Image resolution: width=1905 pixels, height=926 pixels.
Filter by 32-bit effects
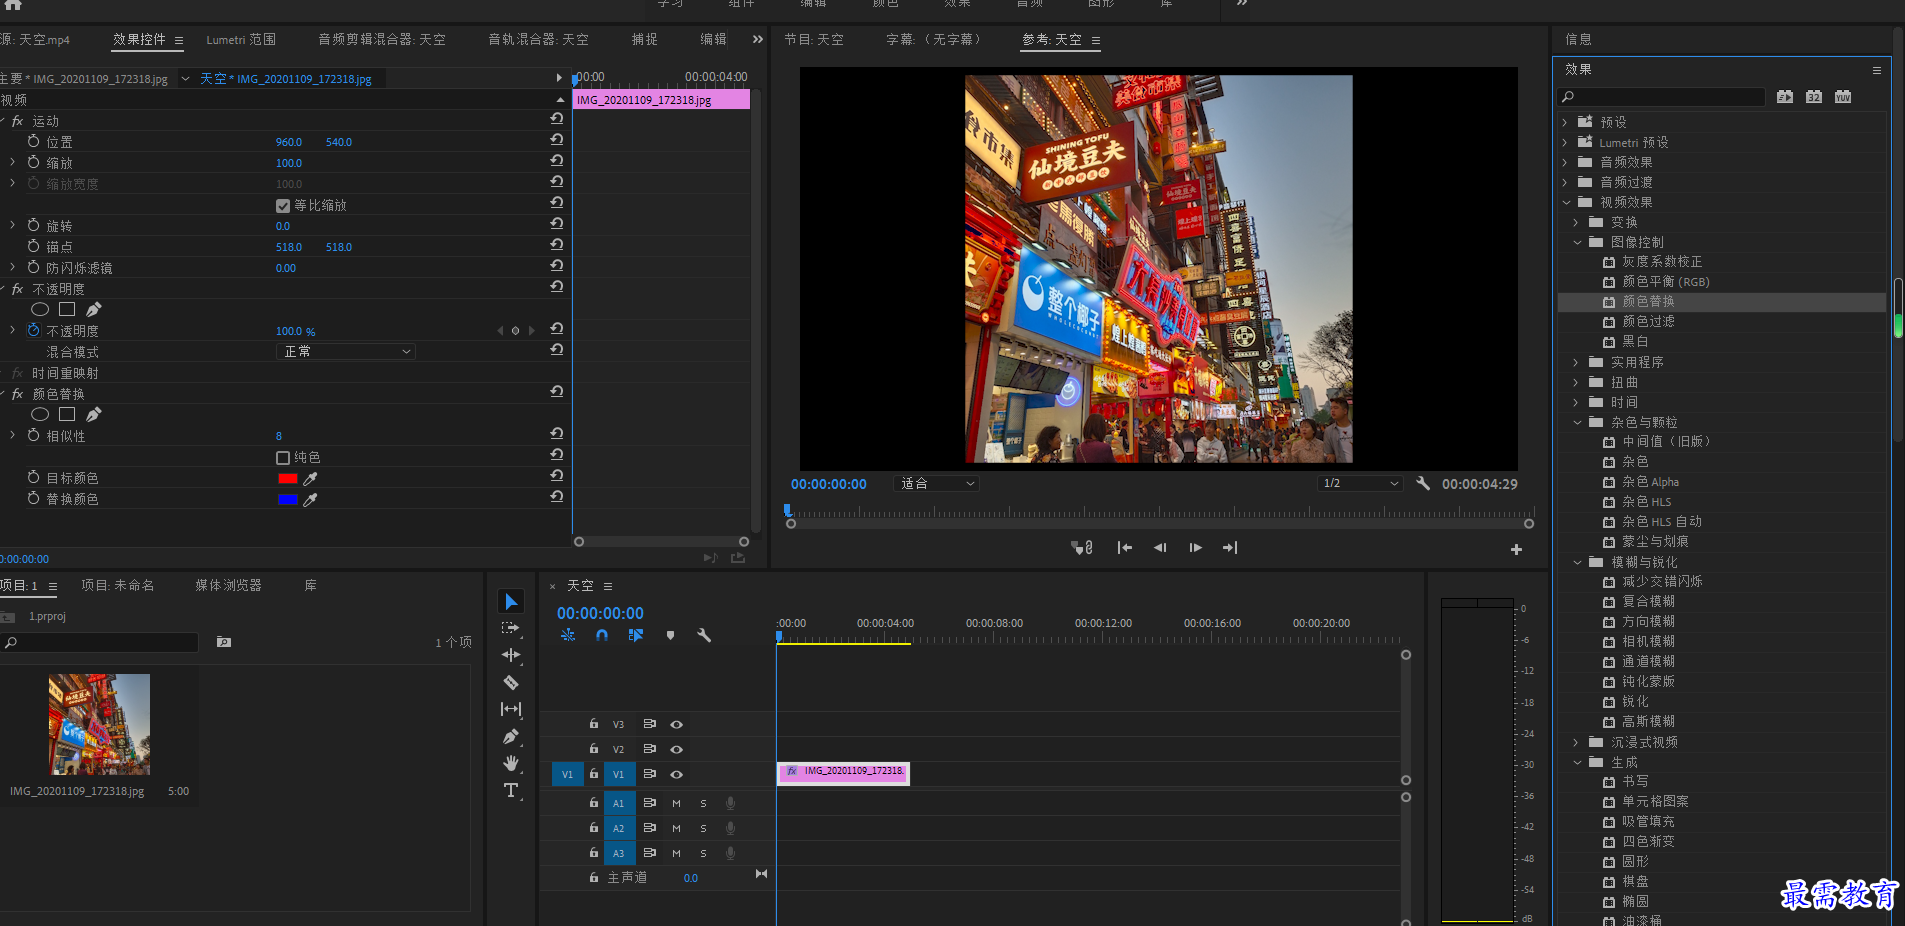pos(1814,97)
